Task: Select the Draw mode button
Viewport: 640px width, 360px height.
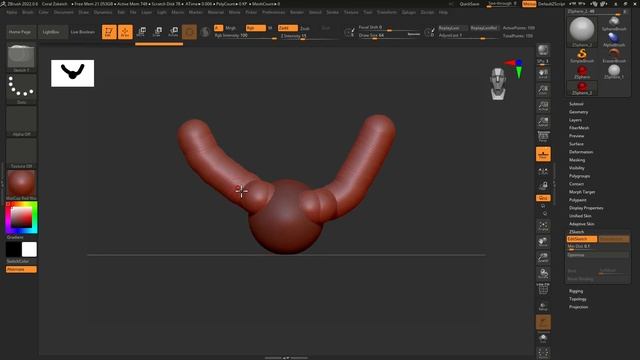Action: click(x=125, y=32)
